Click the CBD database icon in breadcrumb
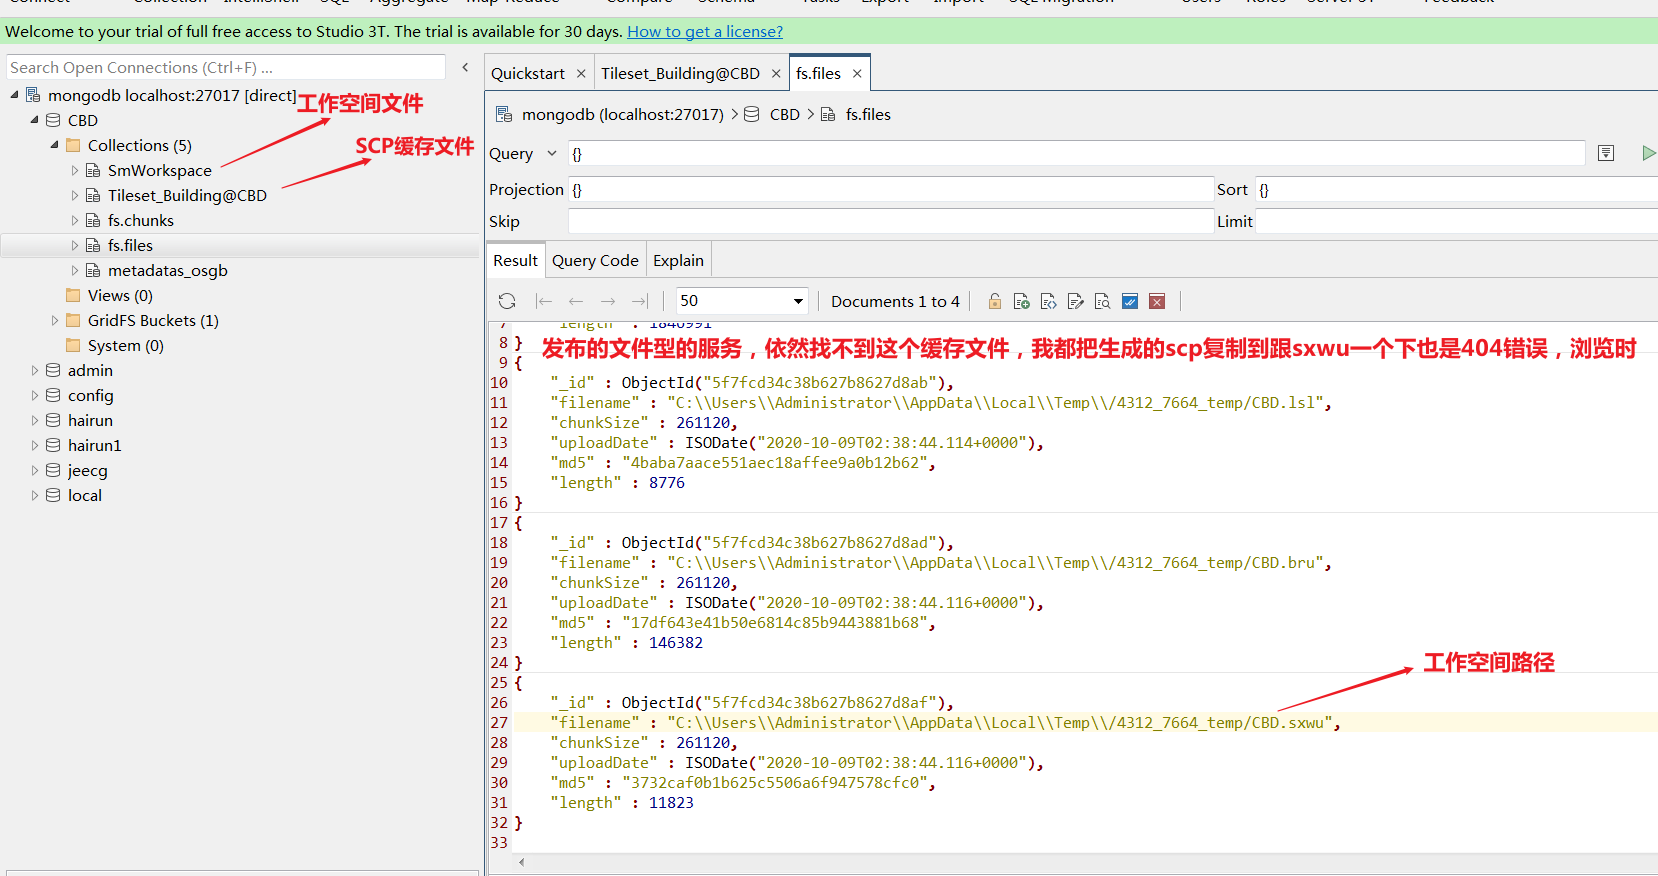The width and height of the screenshot is (1658, 876). [x=752, y=114]
